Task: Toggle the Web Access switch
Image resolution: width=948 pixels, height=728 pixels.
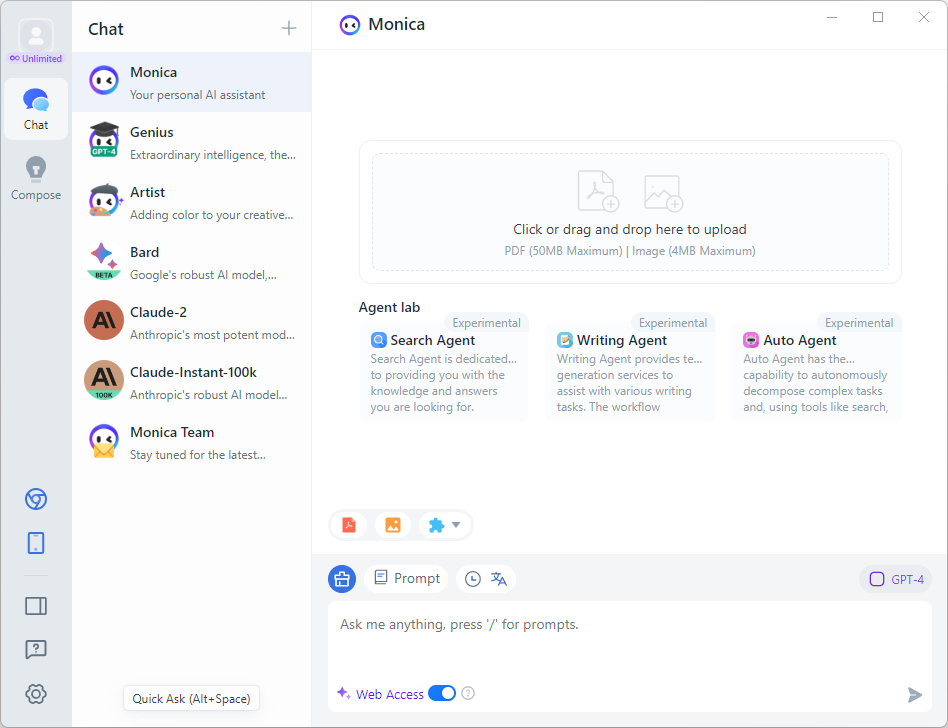Action: (442, 694)
